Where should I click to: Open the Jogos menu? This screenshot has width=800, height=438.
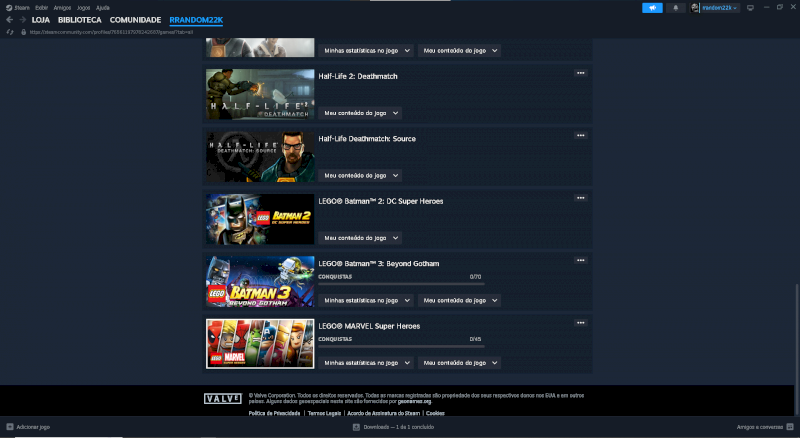point(83,8)
